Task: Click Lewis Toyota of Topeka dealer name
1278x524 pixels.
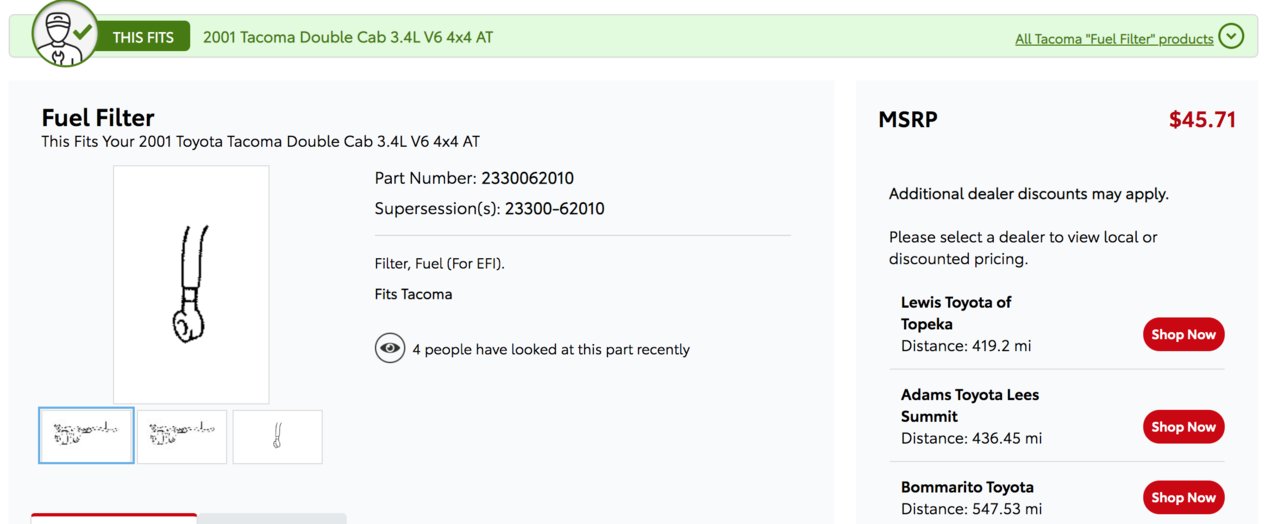Action: click(956, 313)
